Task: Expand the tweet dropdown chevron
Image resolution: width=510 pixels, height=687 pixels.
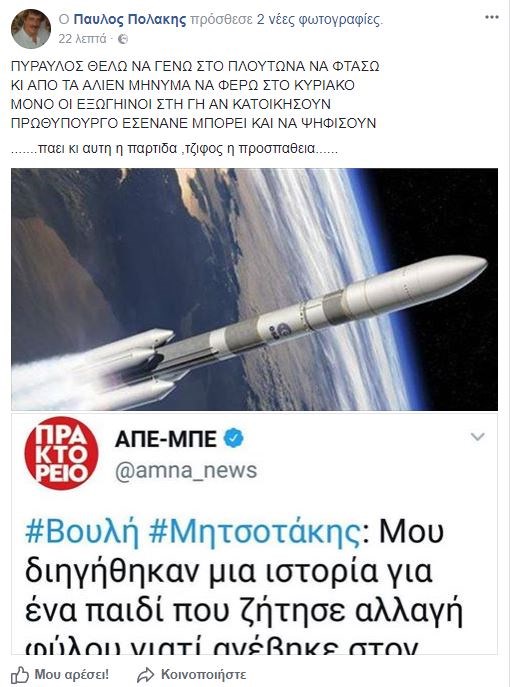Action: click(477, 436)
